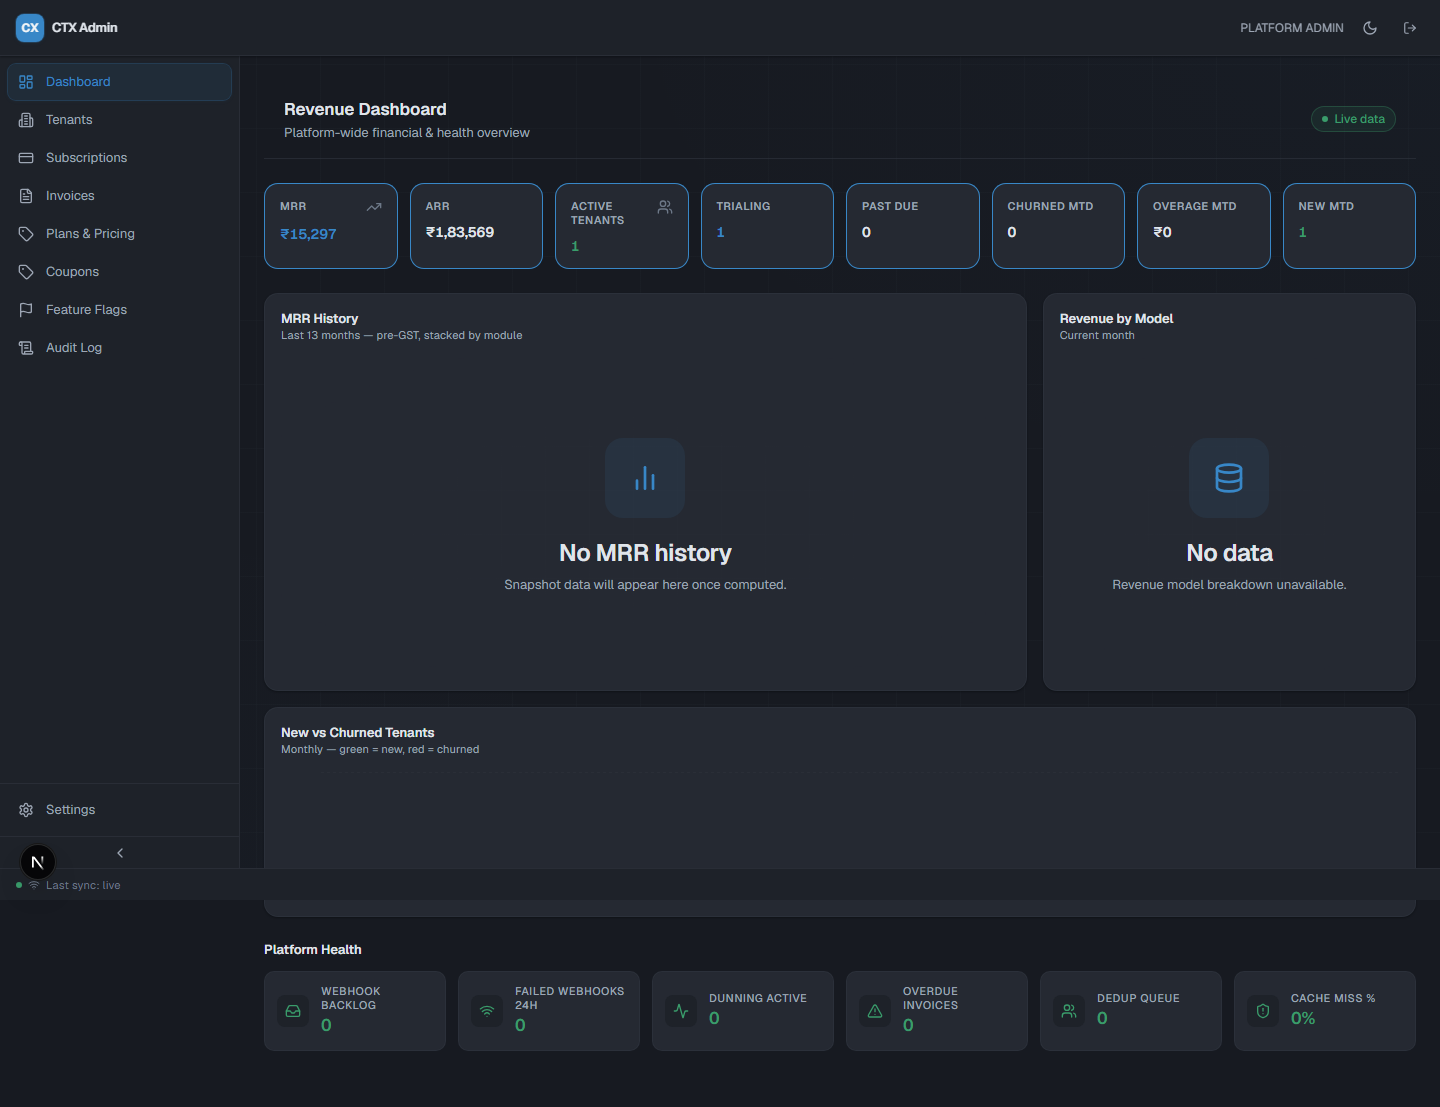The height and width of the screenshot is (1107, 1440).
Task: Click the 0% Cache Miss value
Action: coord(1303,1018)
